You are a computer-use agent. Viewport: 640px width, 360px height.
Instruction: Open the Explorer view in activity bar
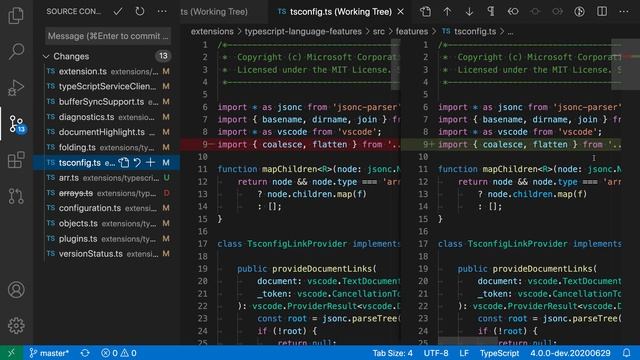(x=16, y=16)
